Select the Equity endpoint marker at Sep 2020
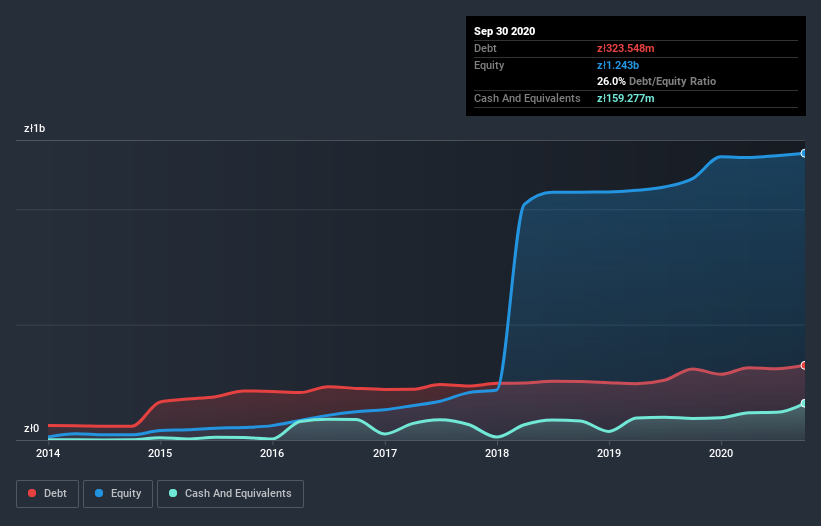 804,153
